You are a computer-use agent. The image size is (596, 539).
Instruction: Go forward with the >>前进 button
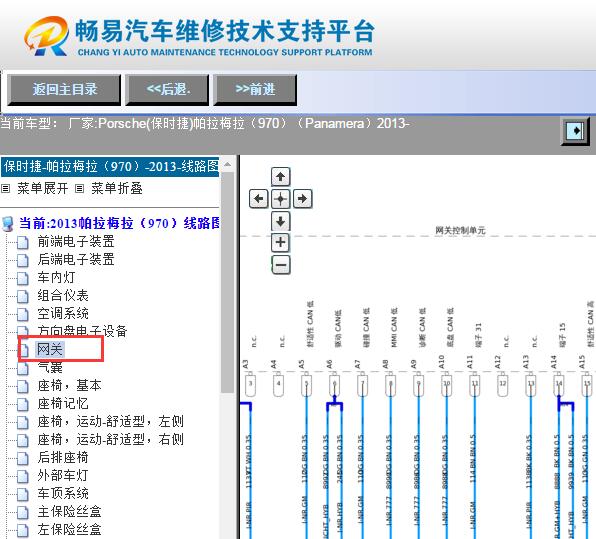click(255, 90)
